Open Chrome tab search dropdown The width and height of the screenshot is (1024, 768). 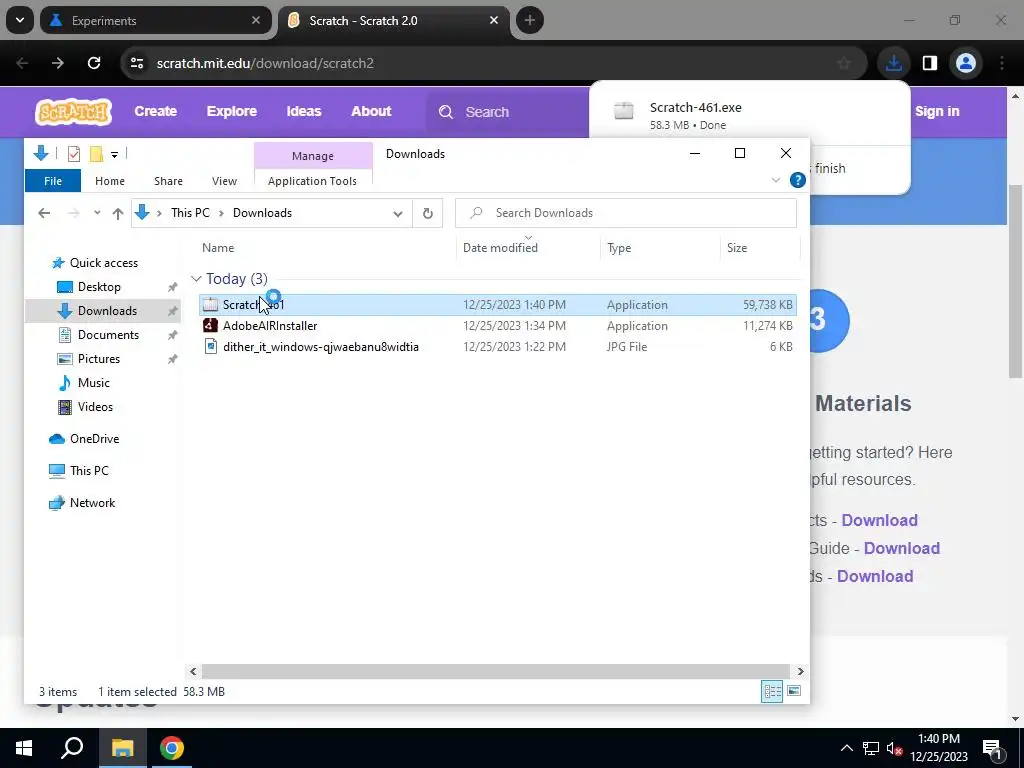click(20, 21)
